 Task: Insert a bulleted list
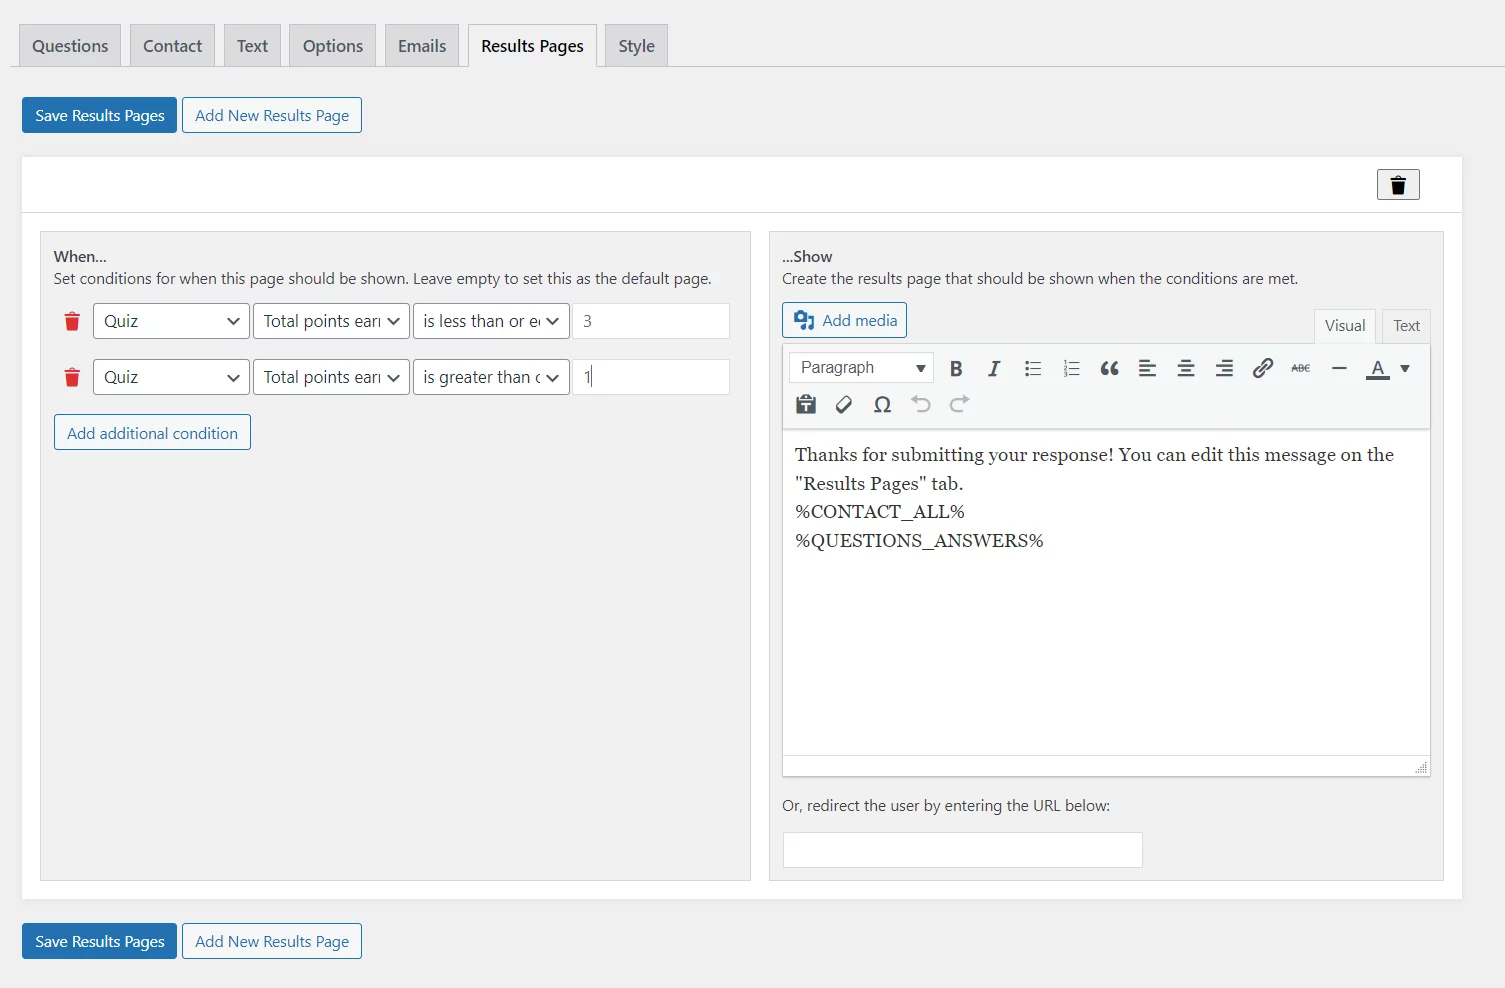point(1033,368)
